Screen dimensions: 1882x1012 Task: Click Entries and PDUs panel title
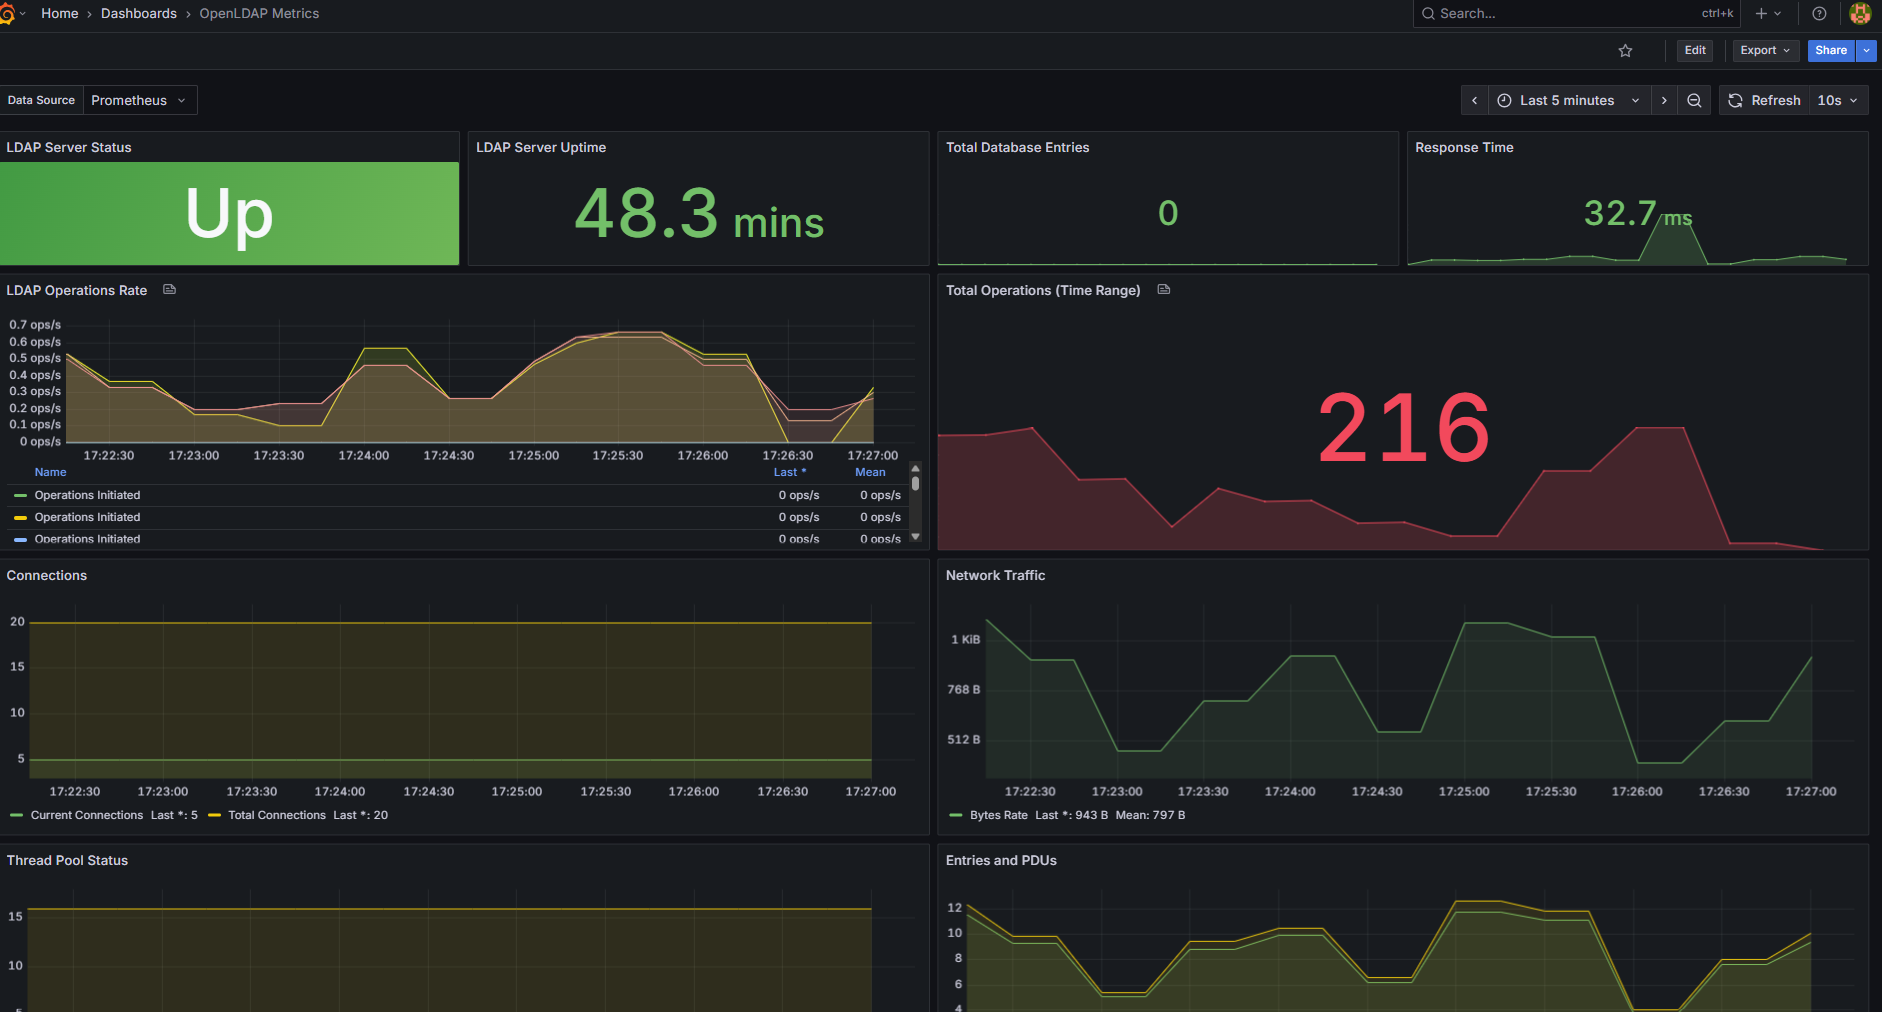(x=1001, y=861)
